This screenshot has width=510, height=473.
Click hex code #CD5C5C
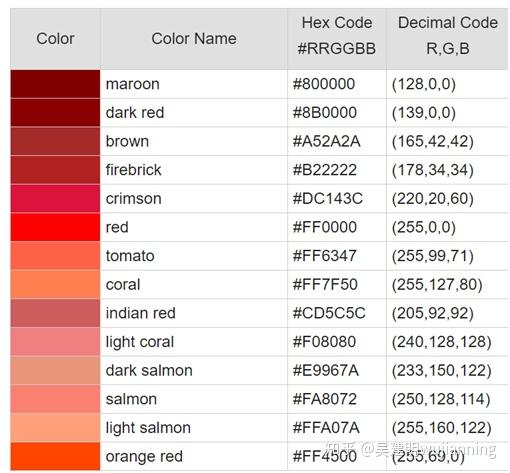click(329, 313)
